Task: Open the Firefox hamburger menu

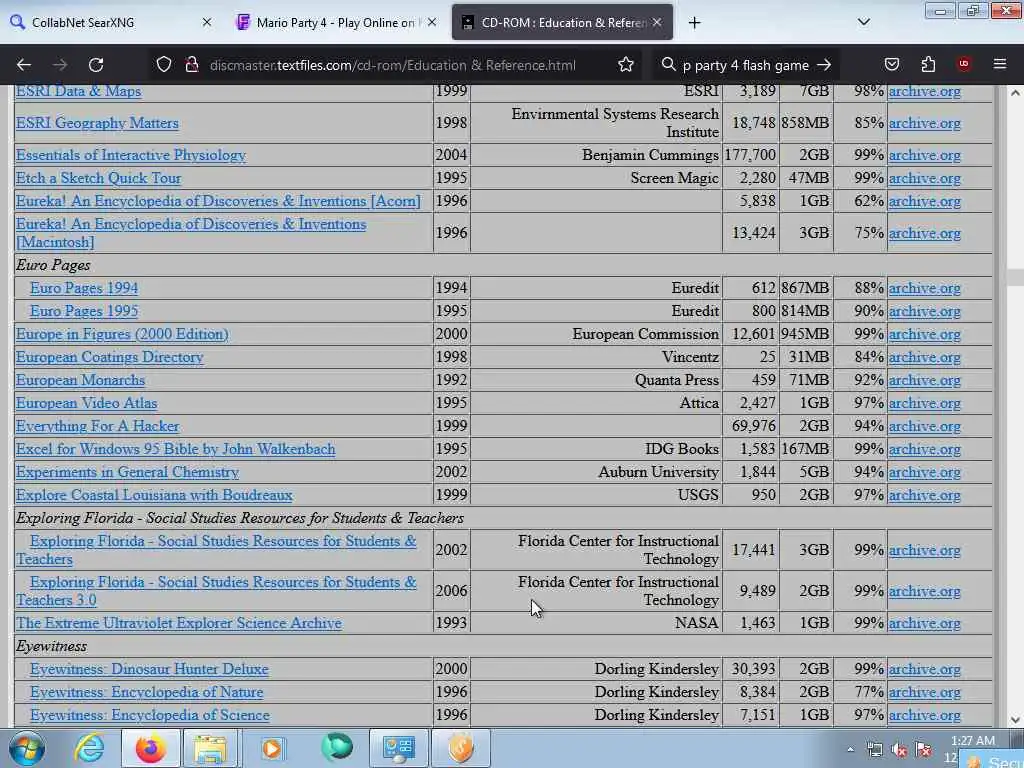Action: [x=1000, y=64]
